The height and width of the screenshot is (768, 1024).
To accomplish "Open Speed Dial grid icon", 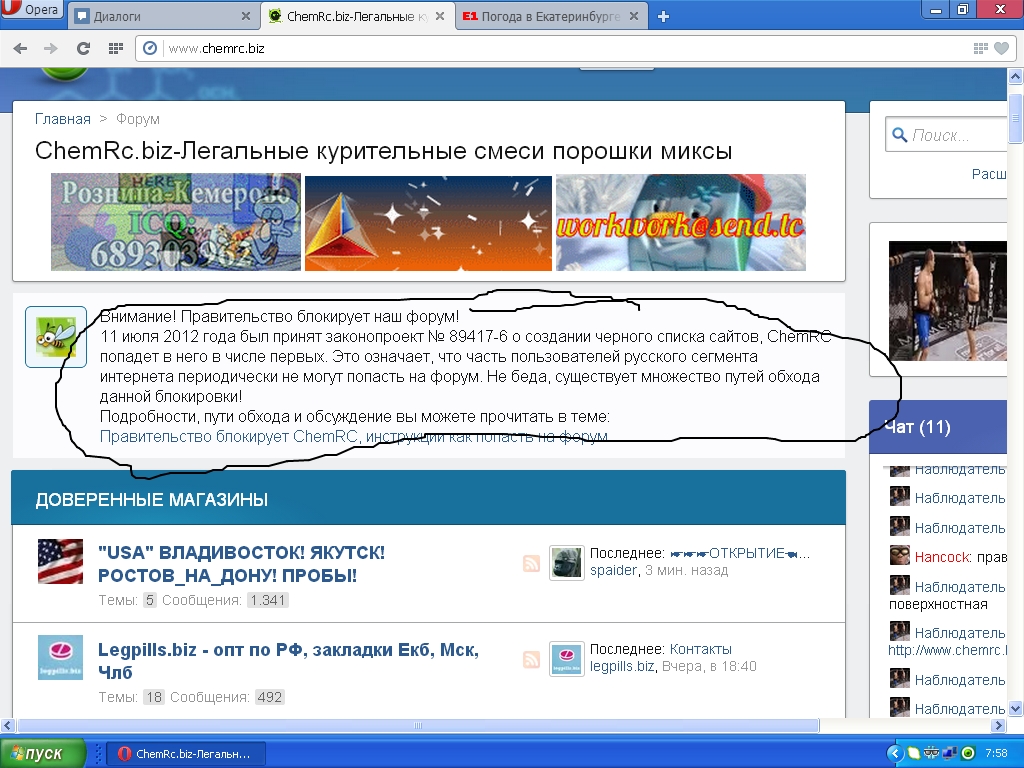I will click(116, 48).
